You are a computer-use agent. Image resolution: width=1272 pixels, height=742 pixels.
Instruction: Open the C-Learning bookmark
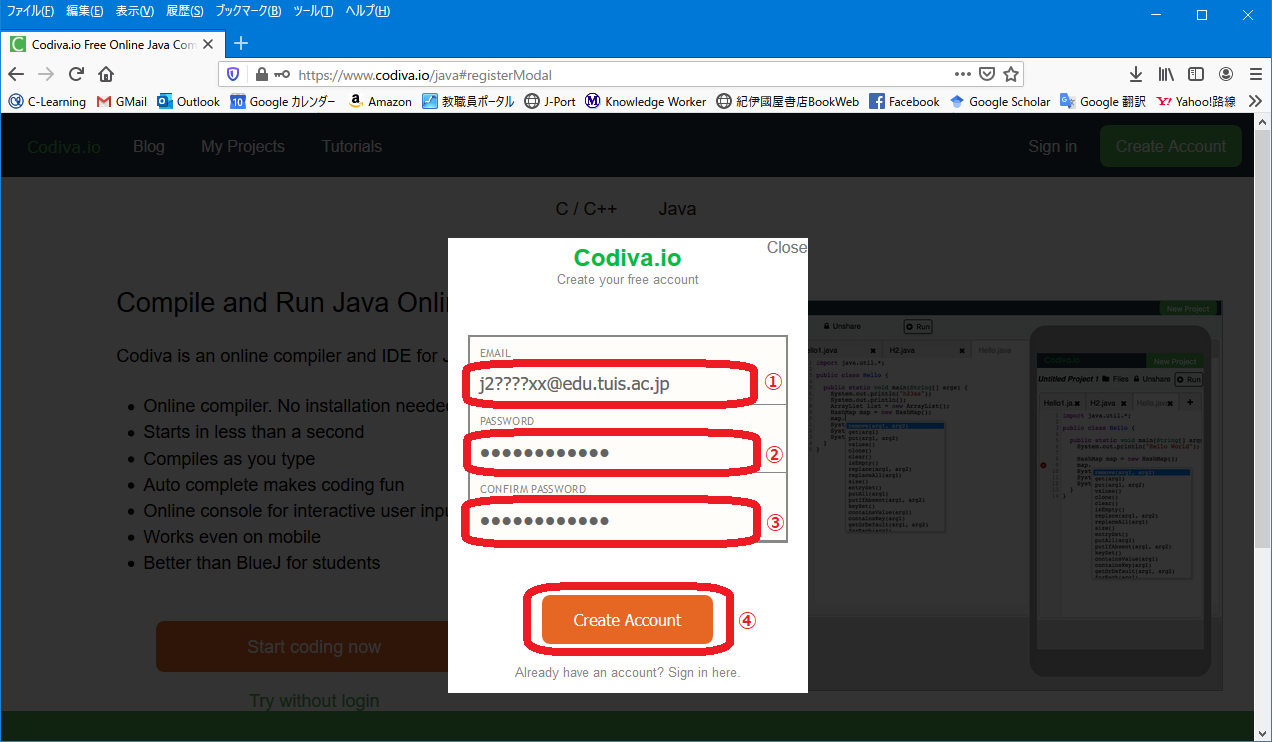tap(47, 101)
